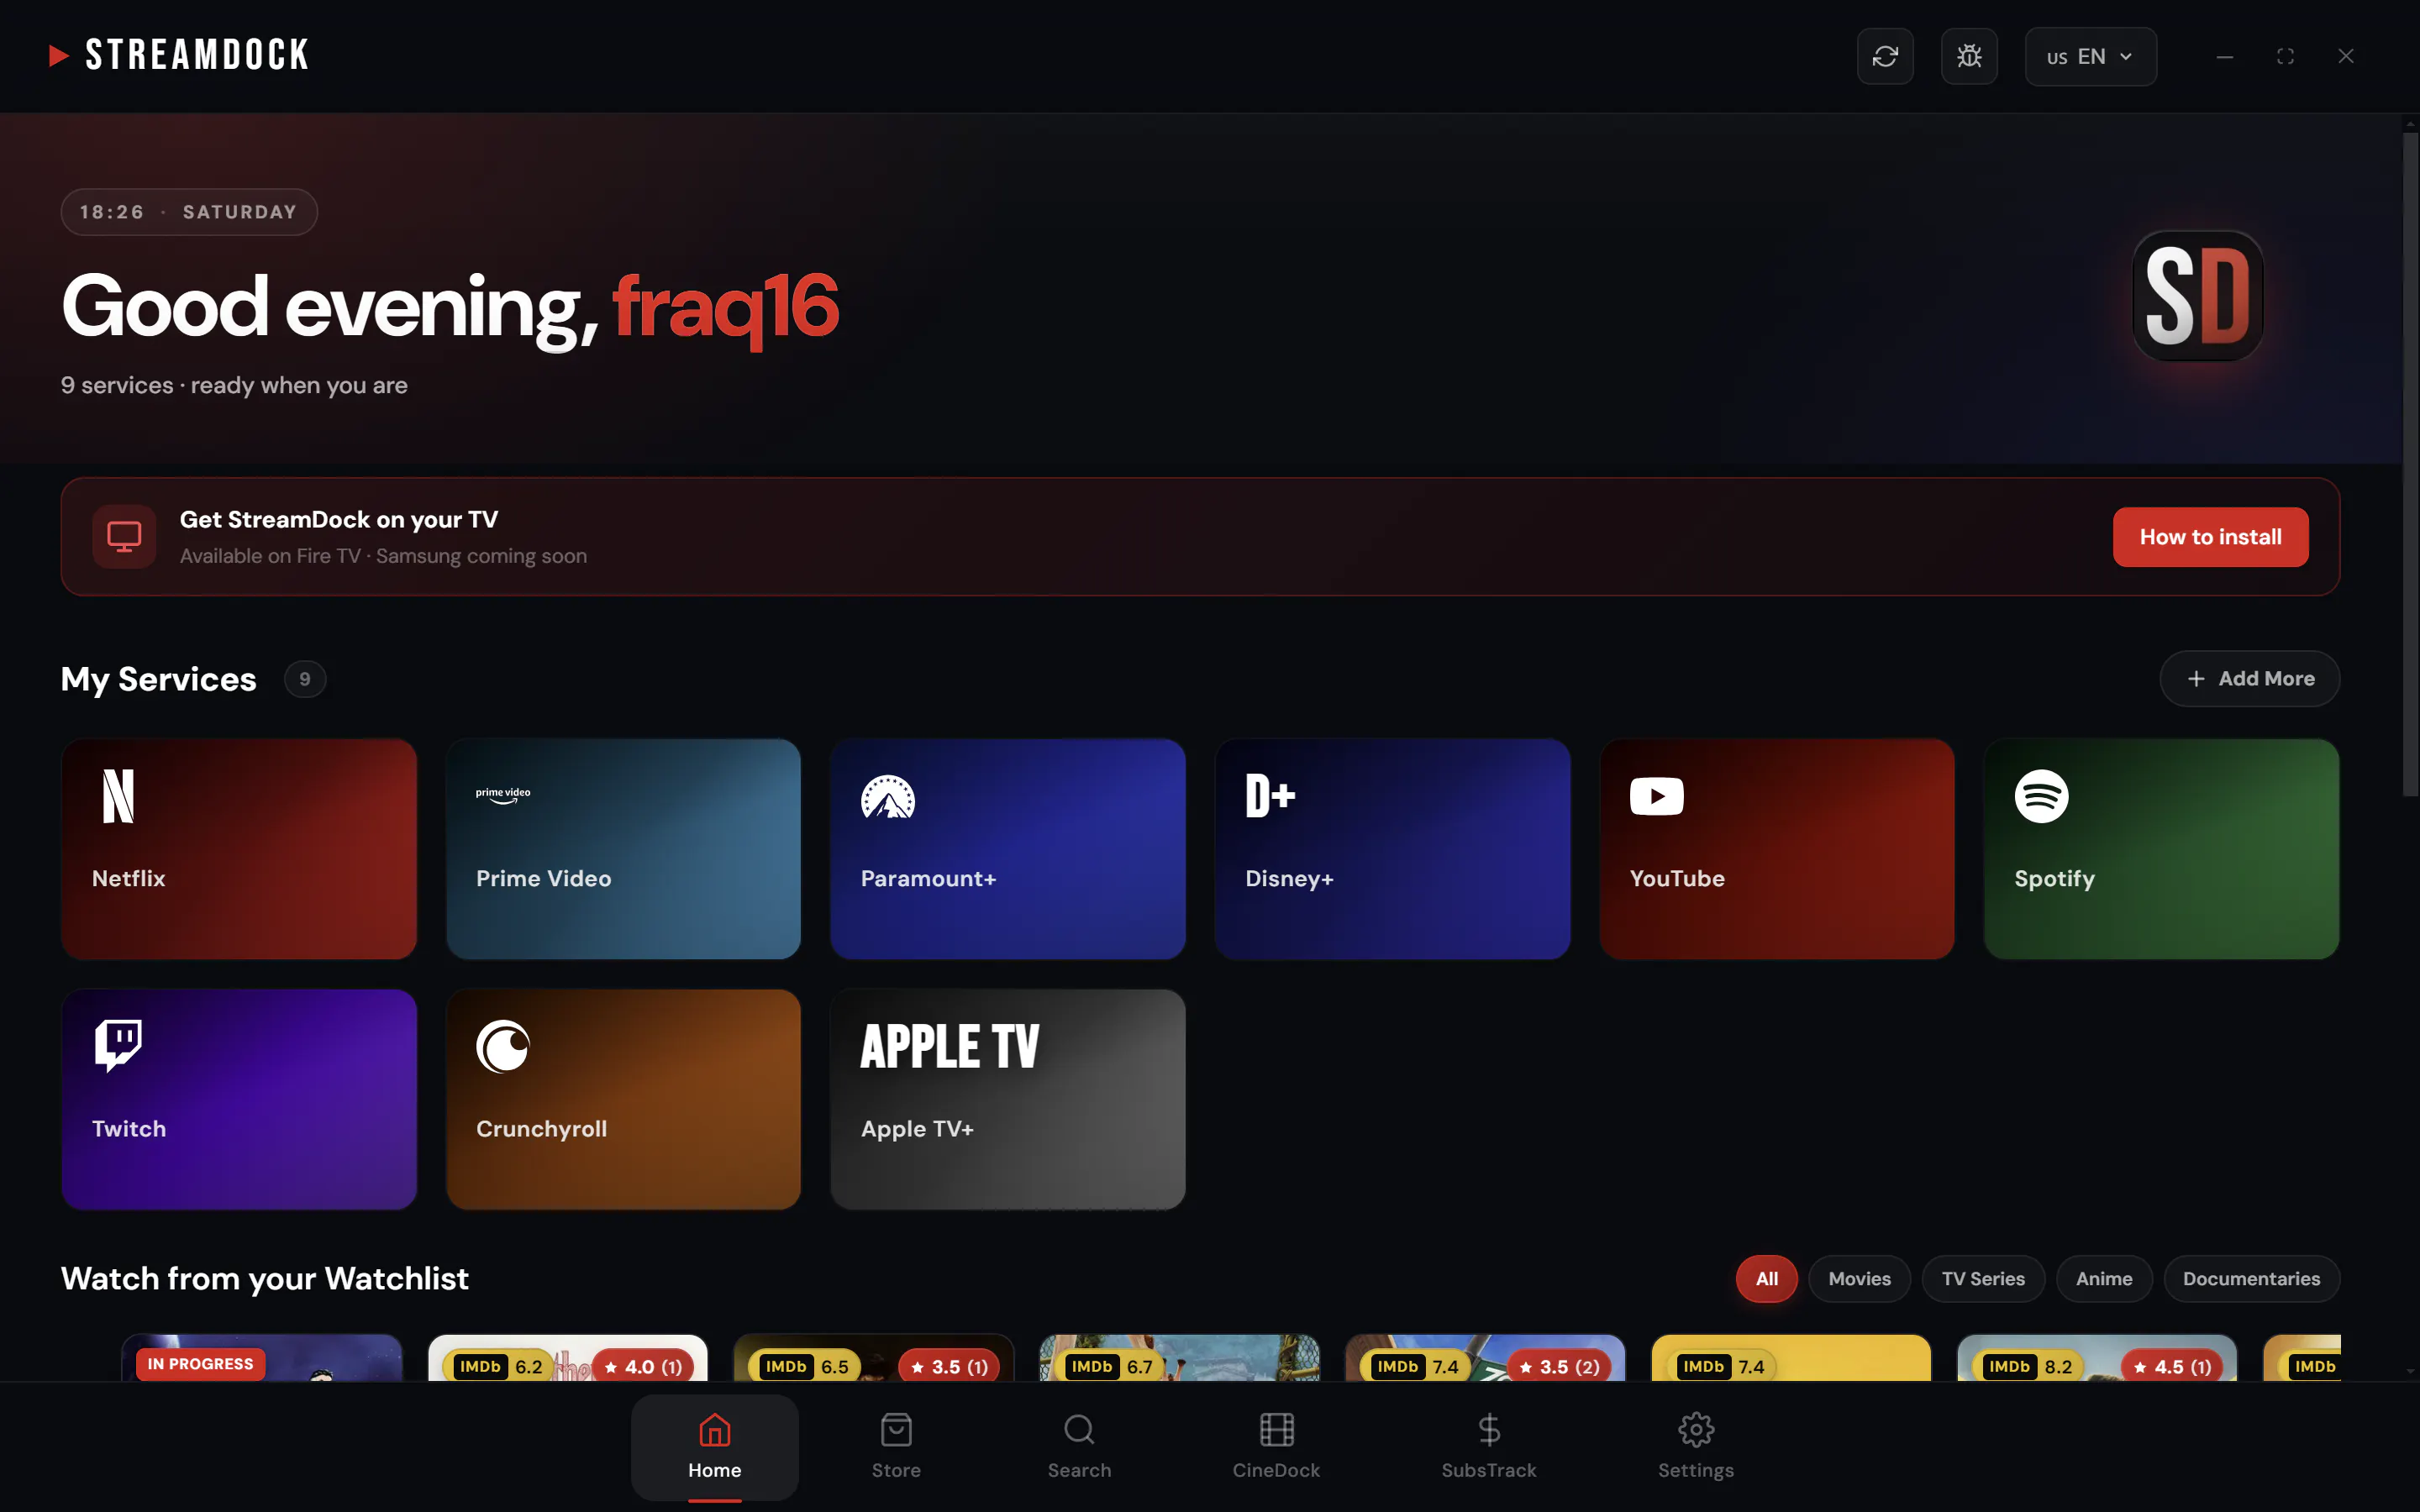Click the Add More services button
2420x1512 pixels.
tap(2250, 679)
